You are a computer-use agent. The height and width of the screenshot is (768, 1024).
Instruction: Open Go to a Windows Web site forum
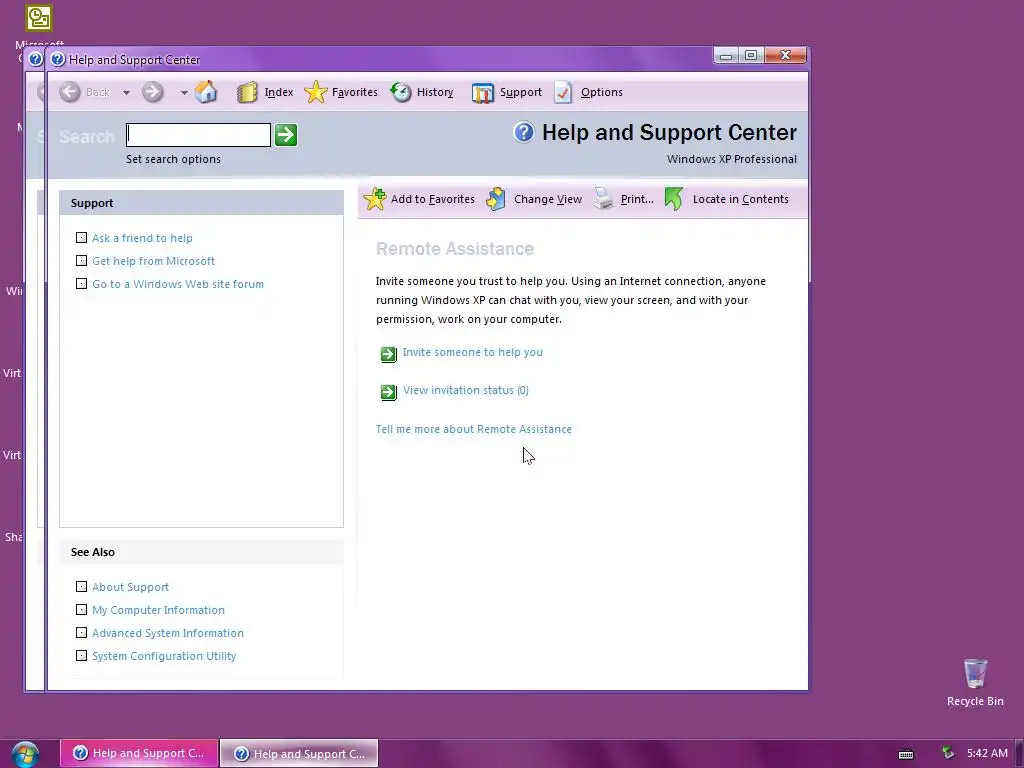(x=178, y=284)
